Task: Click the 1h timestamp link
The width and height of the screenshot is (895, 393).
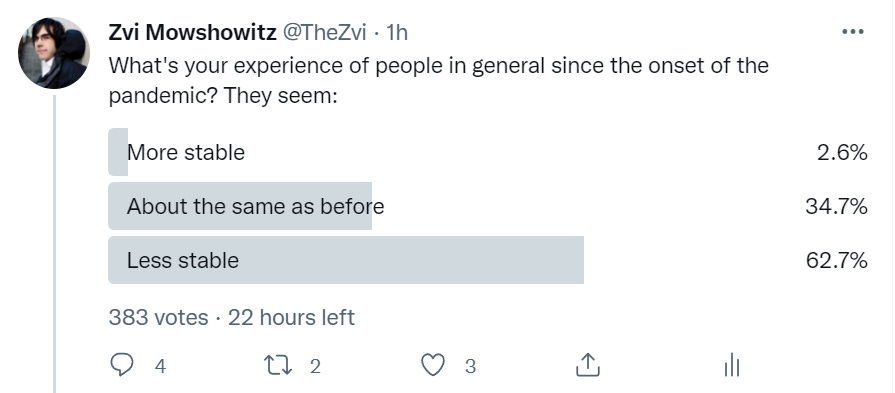Action: click(397, 33)
